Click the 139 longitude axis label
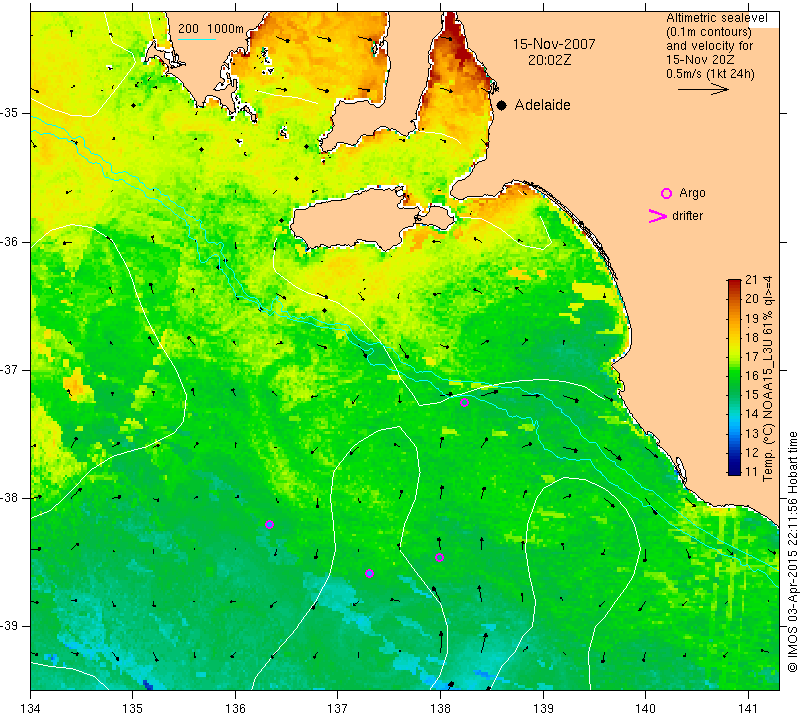This screenshot has width=800, height=720. point(543,709)
